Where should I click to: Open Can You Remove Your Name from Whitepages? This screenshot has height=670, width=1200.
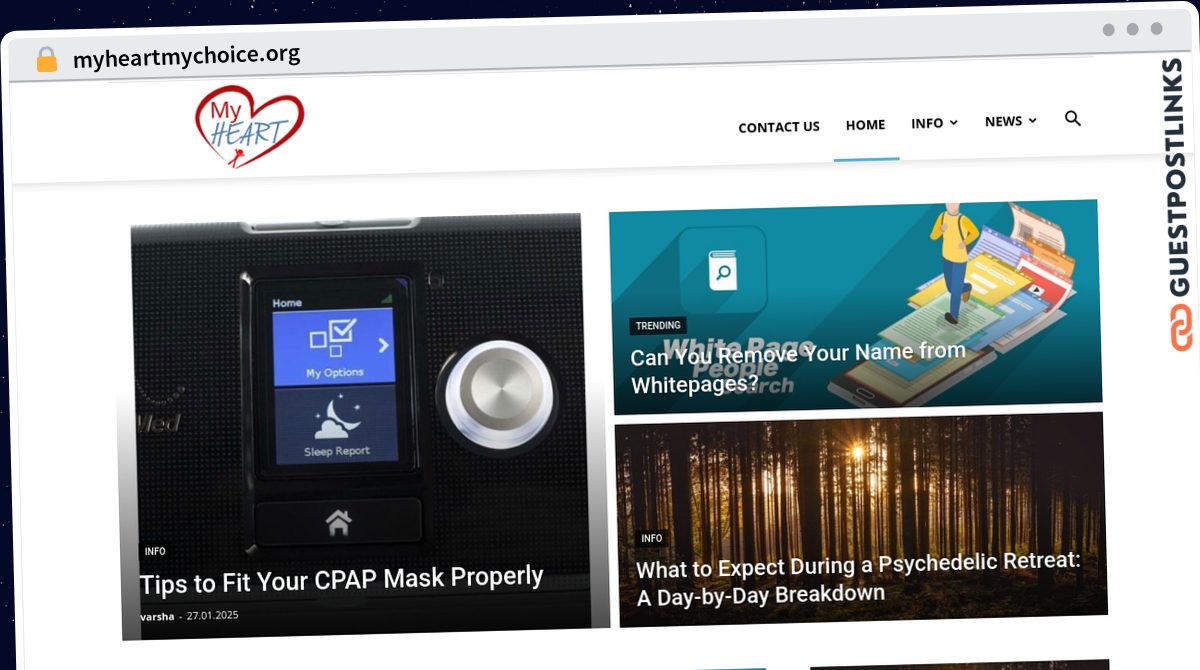pyautogui.click(x=797, y=367)
